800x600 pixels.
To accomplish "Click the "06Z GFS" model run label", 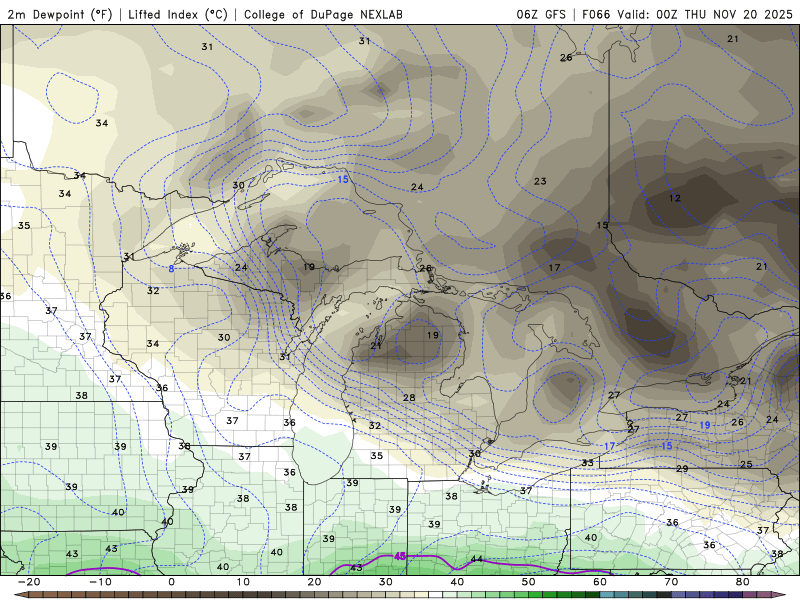I will click(541, 15).
